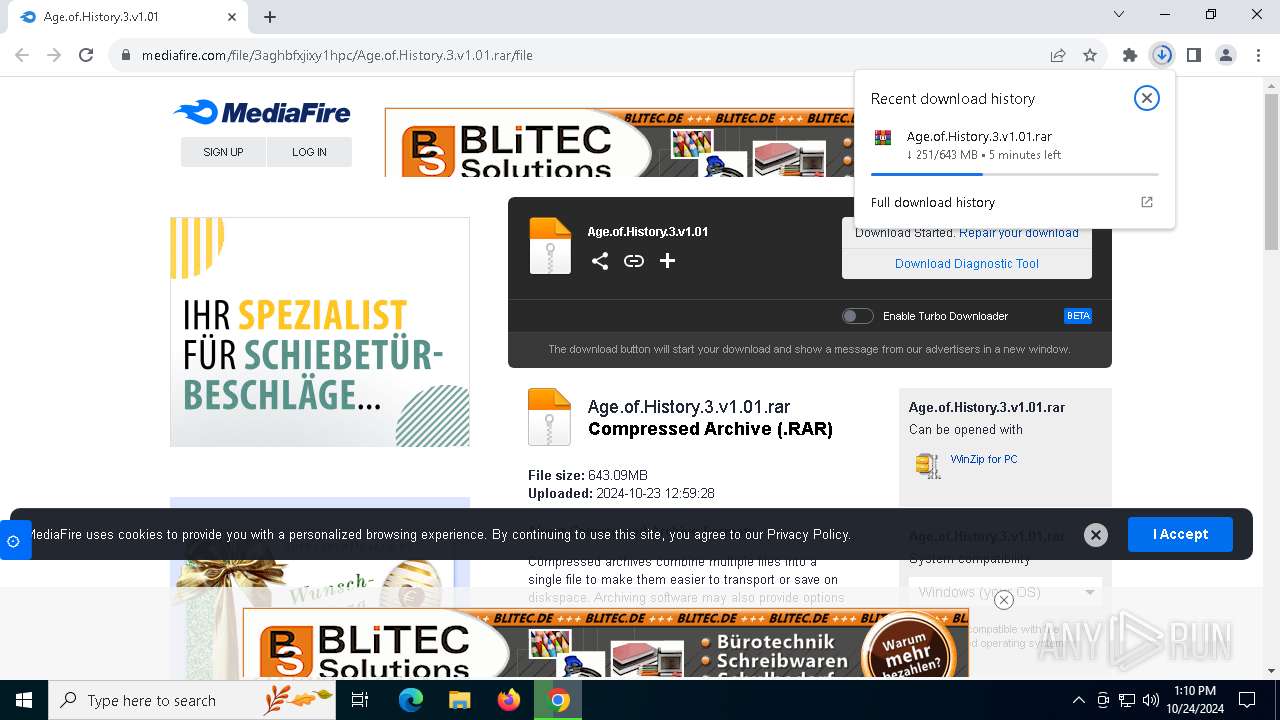Close the Age.of.History.3.v1.01 tab
Image resolution: width=1280 pixels, height=720 pixels.
click(x=232, y=17)
